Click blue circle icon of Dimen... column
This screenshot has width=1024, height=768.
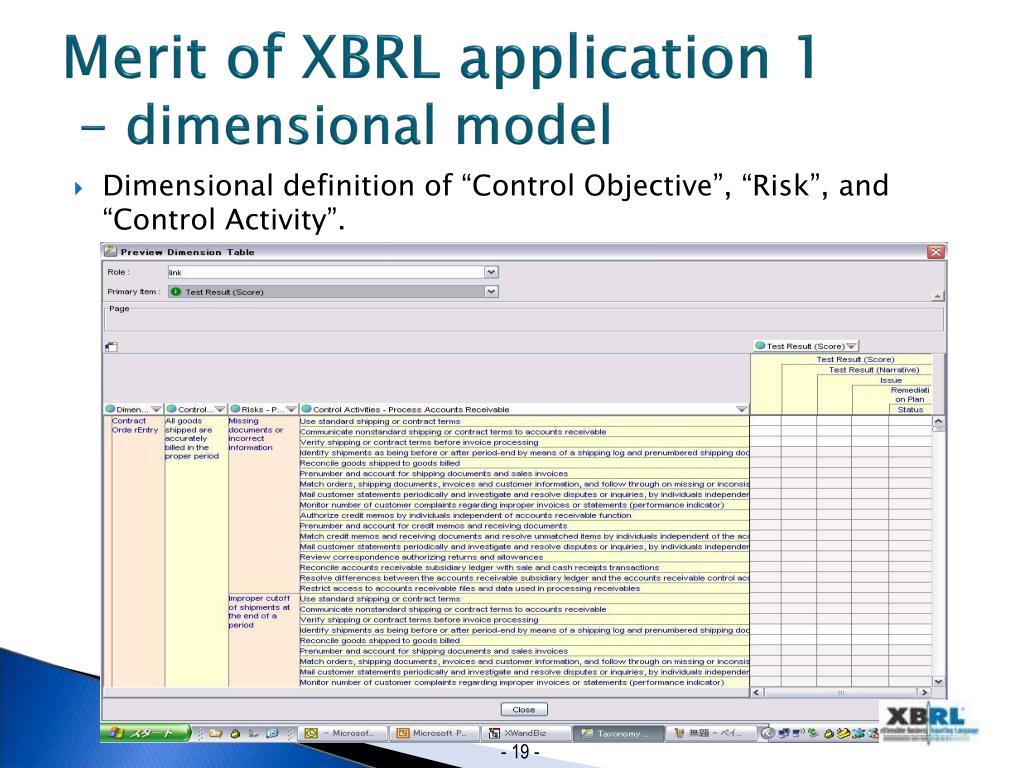tap(110, 409)
